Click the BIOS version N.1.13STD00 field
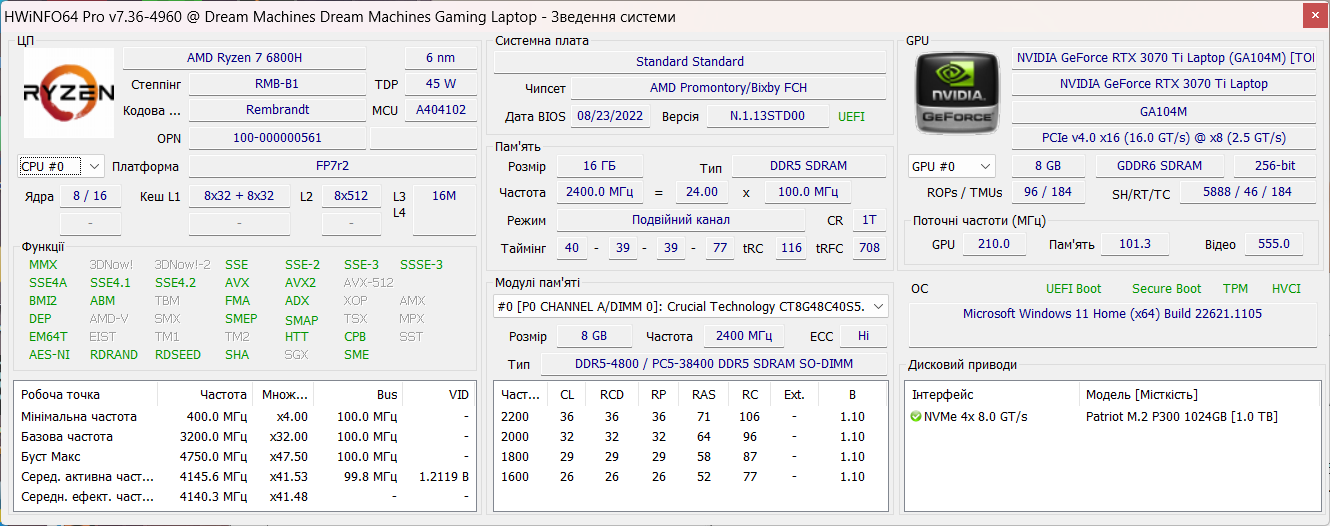The width and height of the screenshot is (1330, 526). tap(769, 117)
